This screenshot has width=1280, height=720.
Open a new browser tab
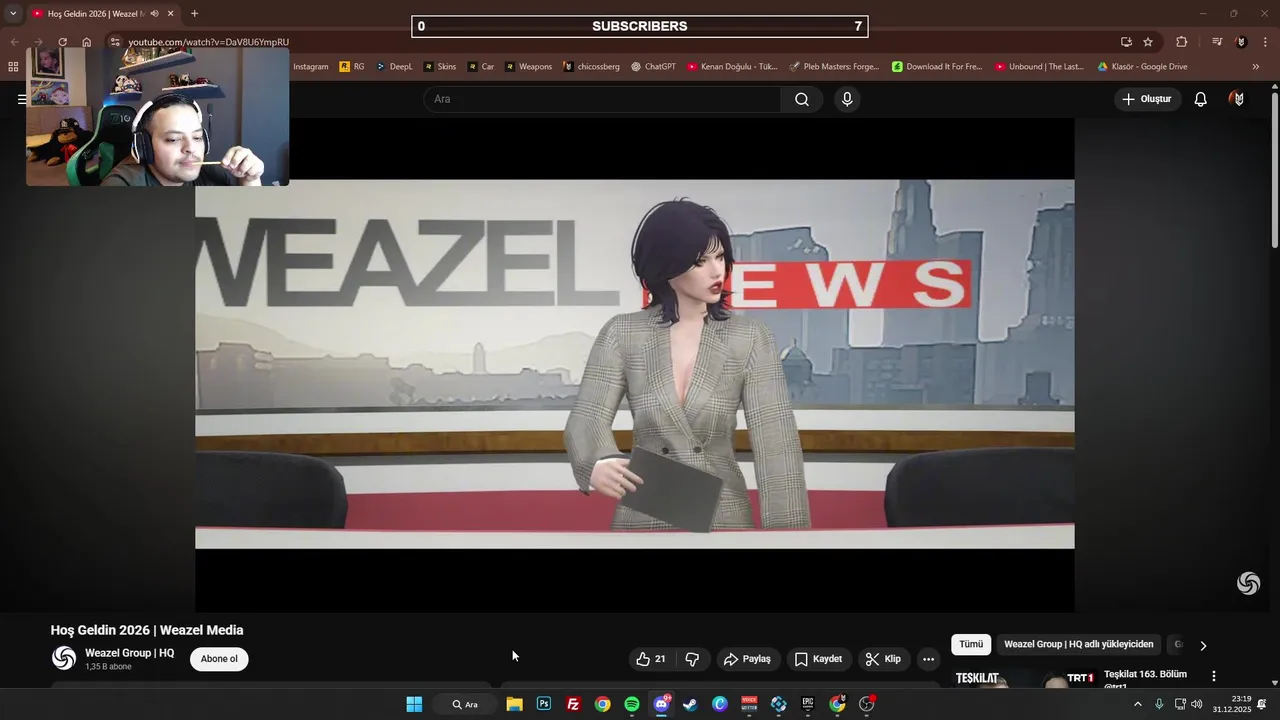[194, 13]
